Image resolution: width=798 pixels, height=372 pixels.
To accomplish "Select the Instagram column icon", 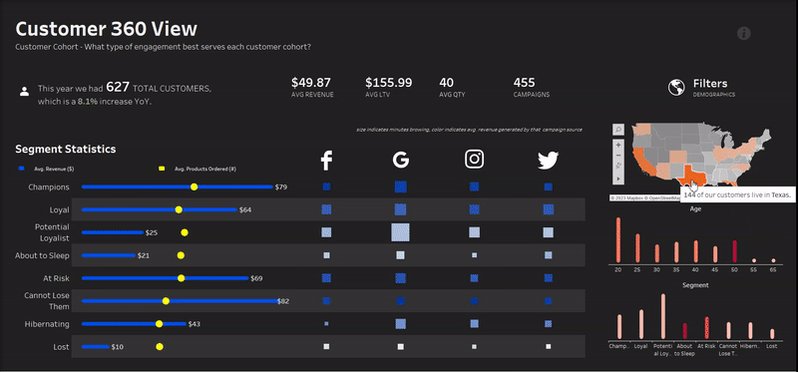I will pyautogui.click(x=474, y=159).
